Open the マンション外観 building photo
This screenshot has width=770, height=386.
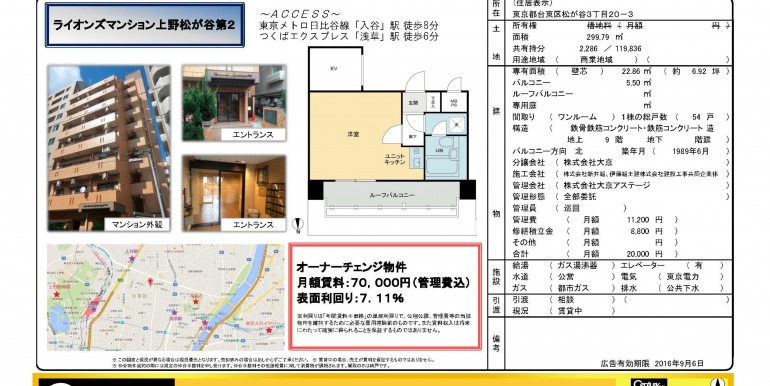point(109,148)
